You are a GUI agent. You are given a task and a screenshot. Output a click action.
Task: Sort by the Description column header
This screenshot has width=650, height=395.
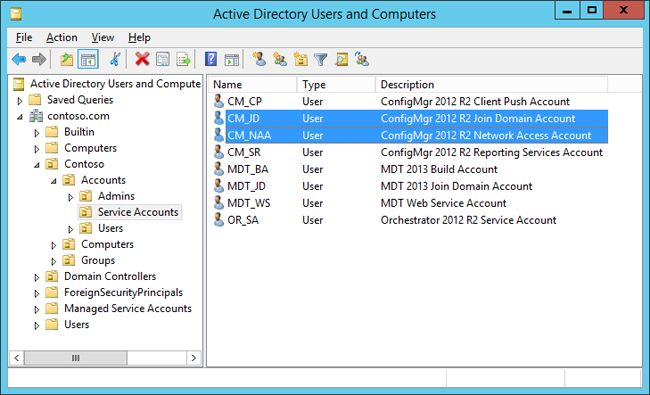(491, 85)
